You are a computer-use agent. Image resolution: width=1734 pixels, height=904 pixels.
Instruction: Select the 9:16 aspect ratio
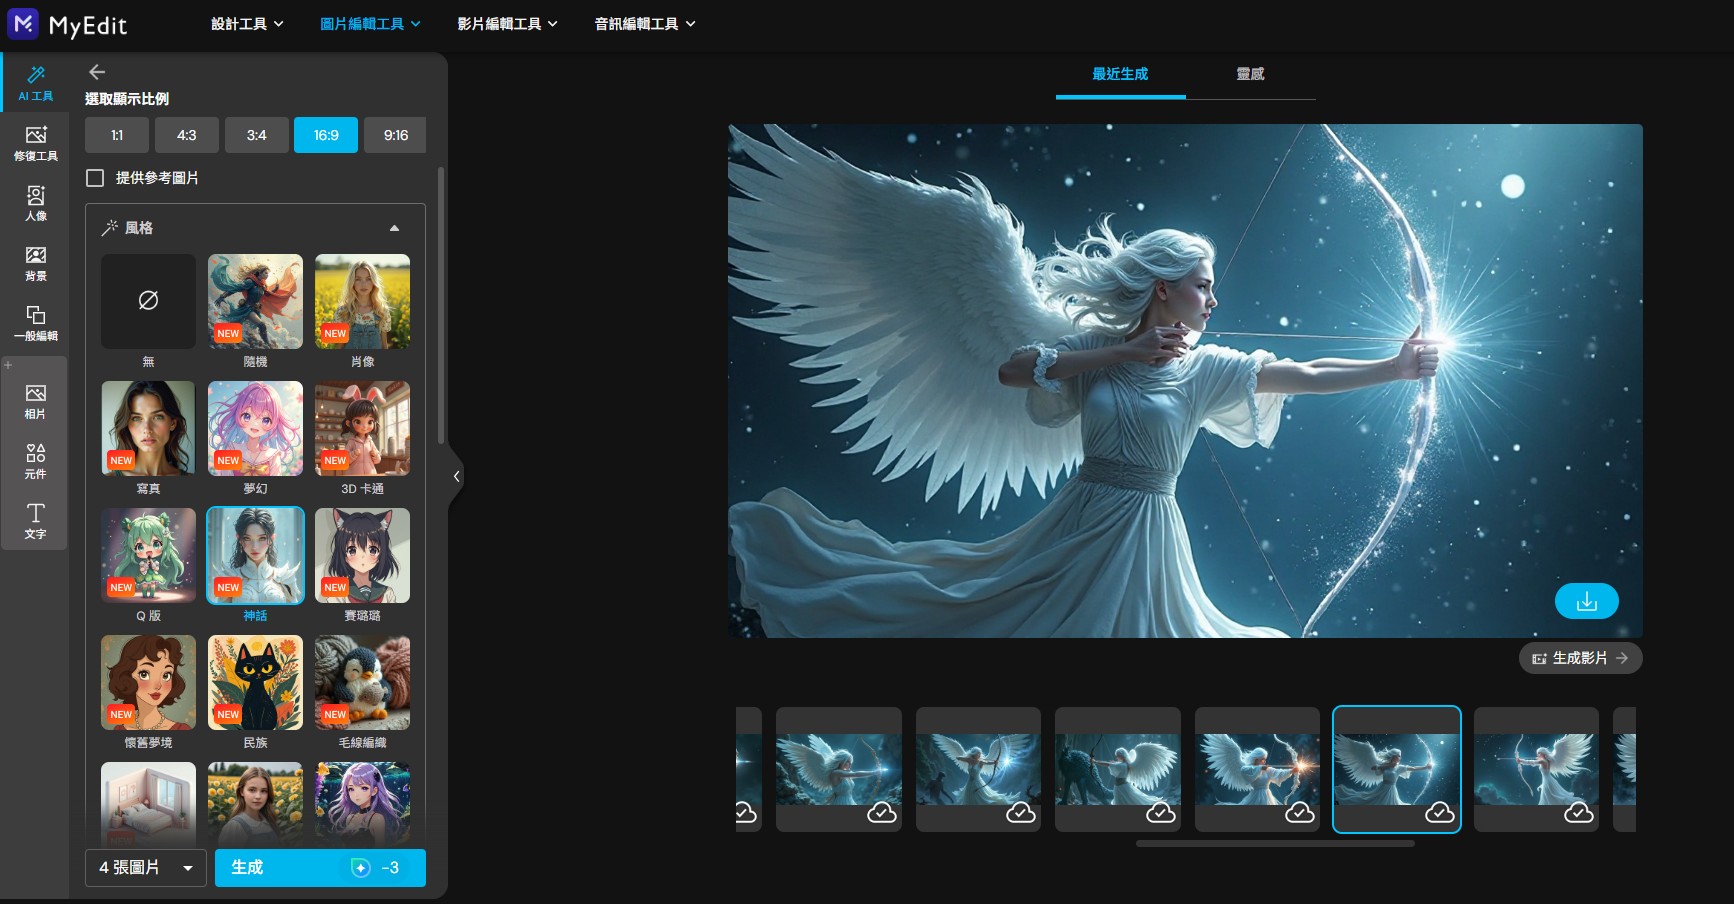click(395, 135)
